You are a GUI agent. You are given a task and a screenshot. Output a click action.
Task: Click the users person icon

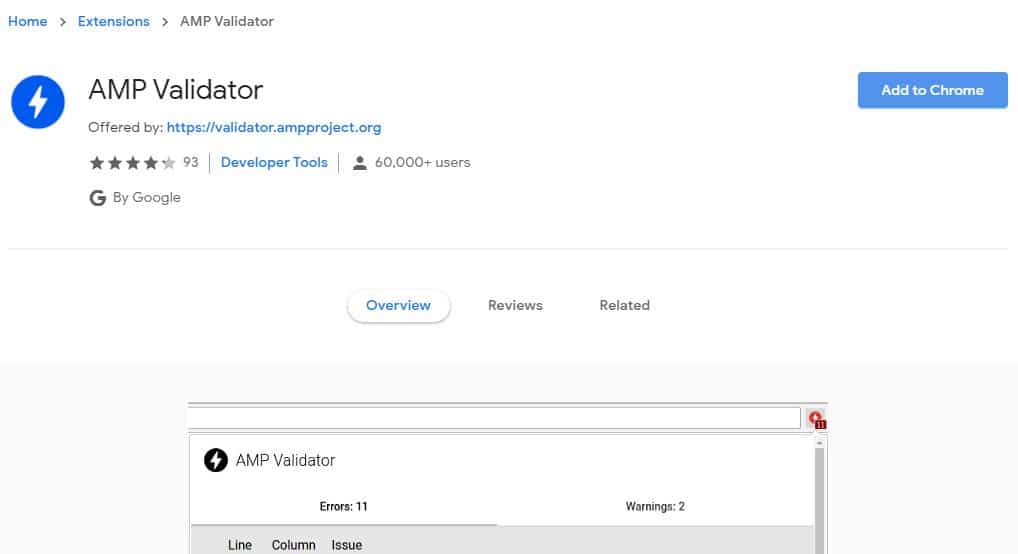click(x=359, y=163)
